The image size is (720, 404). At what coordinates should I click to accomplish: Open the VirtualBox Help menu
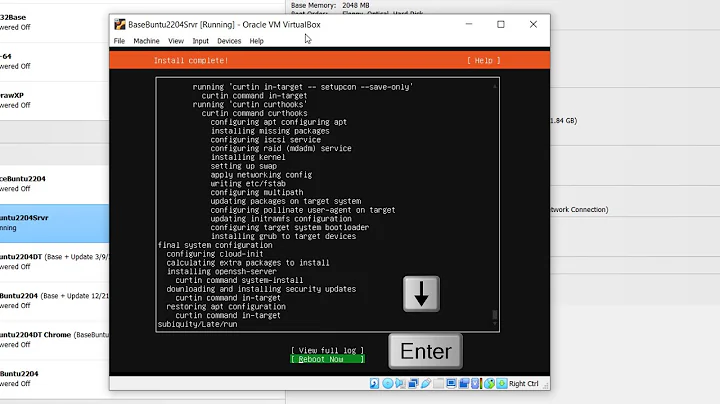pyautogui.click(x=257, y=41)
